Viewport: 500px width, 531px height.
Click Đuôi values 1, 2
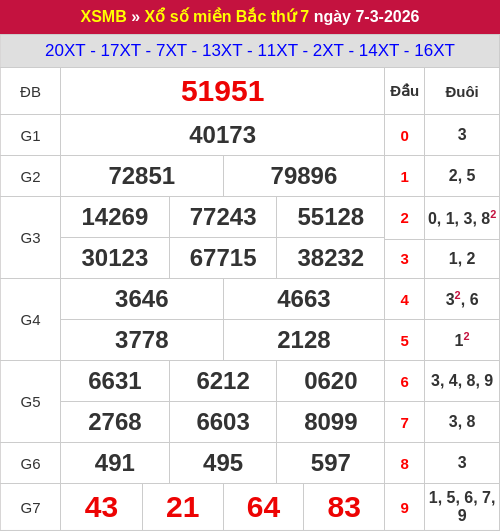click(x=462, y=258)
